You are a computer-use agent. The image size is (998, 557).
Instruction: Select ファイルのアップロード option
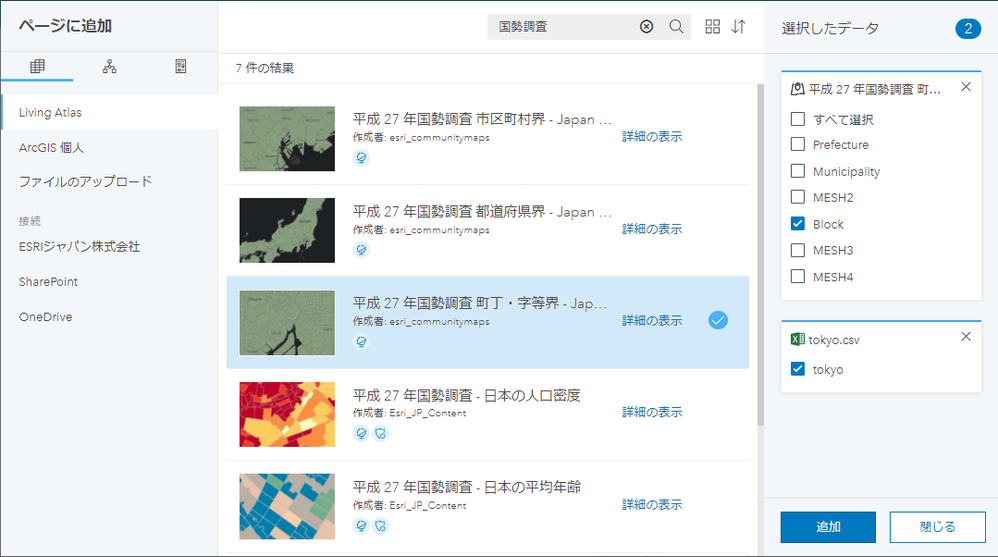tap(85, 181)
